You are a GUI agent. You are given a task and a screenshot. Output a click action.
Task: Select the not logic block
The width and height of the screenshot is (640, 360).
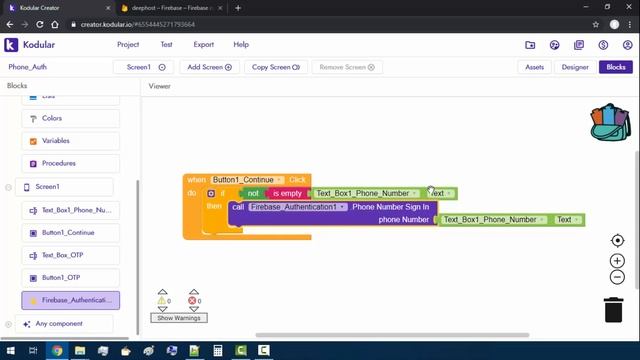pos(253,193)
